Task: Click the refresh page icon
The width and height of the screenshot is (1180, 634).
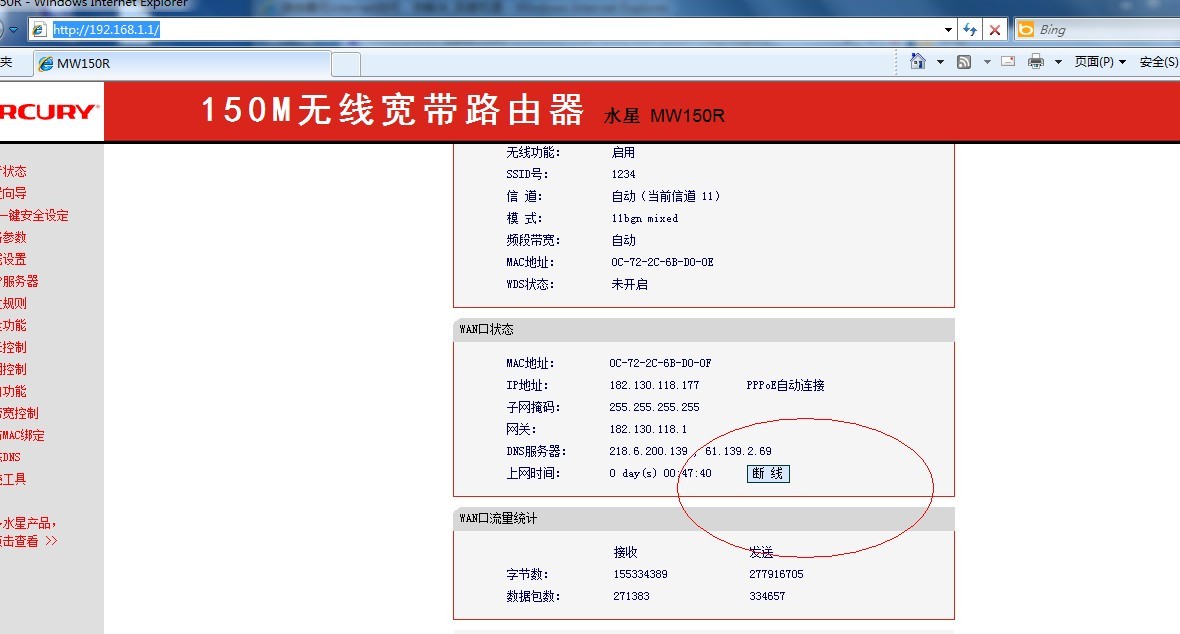Action: coord(970,30)
